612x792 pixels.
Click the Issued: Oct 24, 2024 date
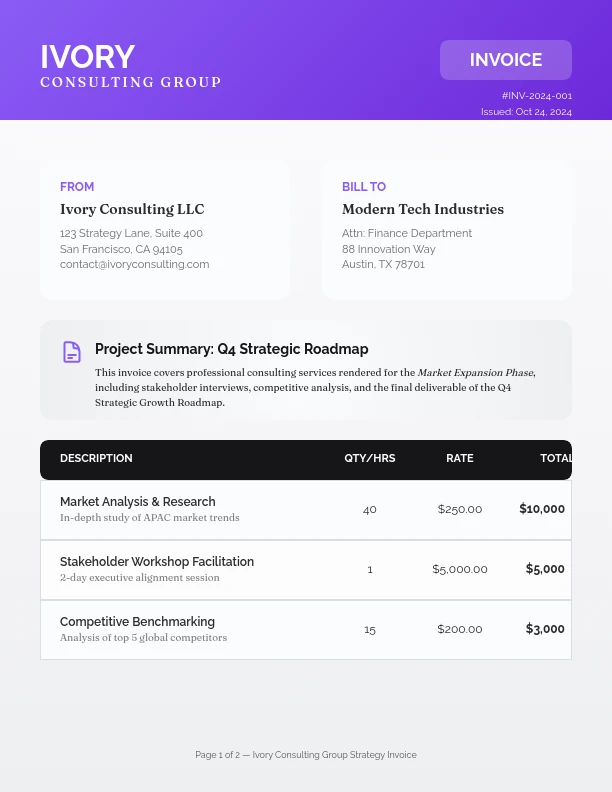(x=526, y=112)
